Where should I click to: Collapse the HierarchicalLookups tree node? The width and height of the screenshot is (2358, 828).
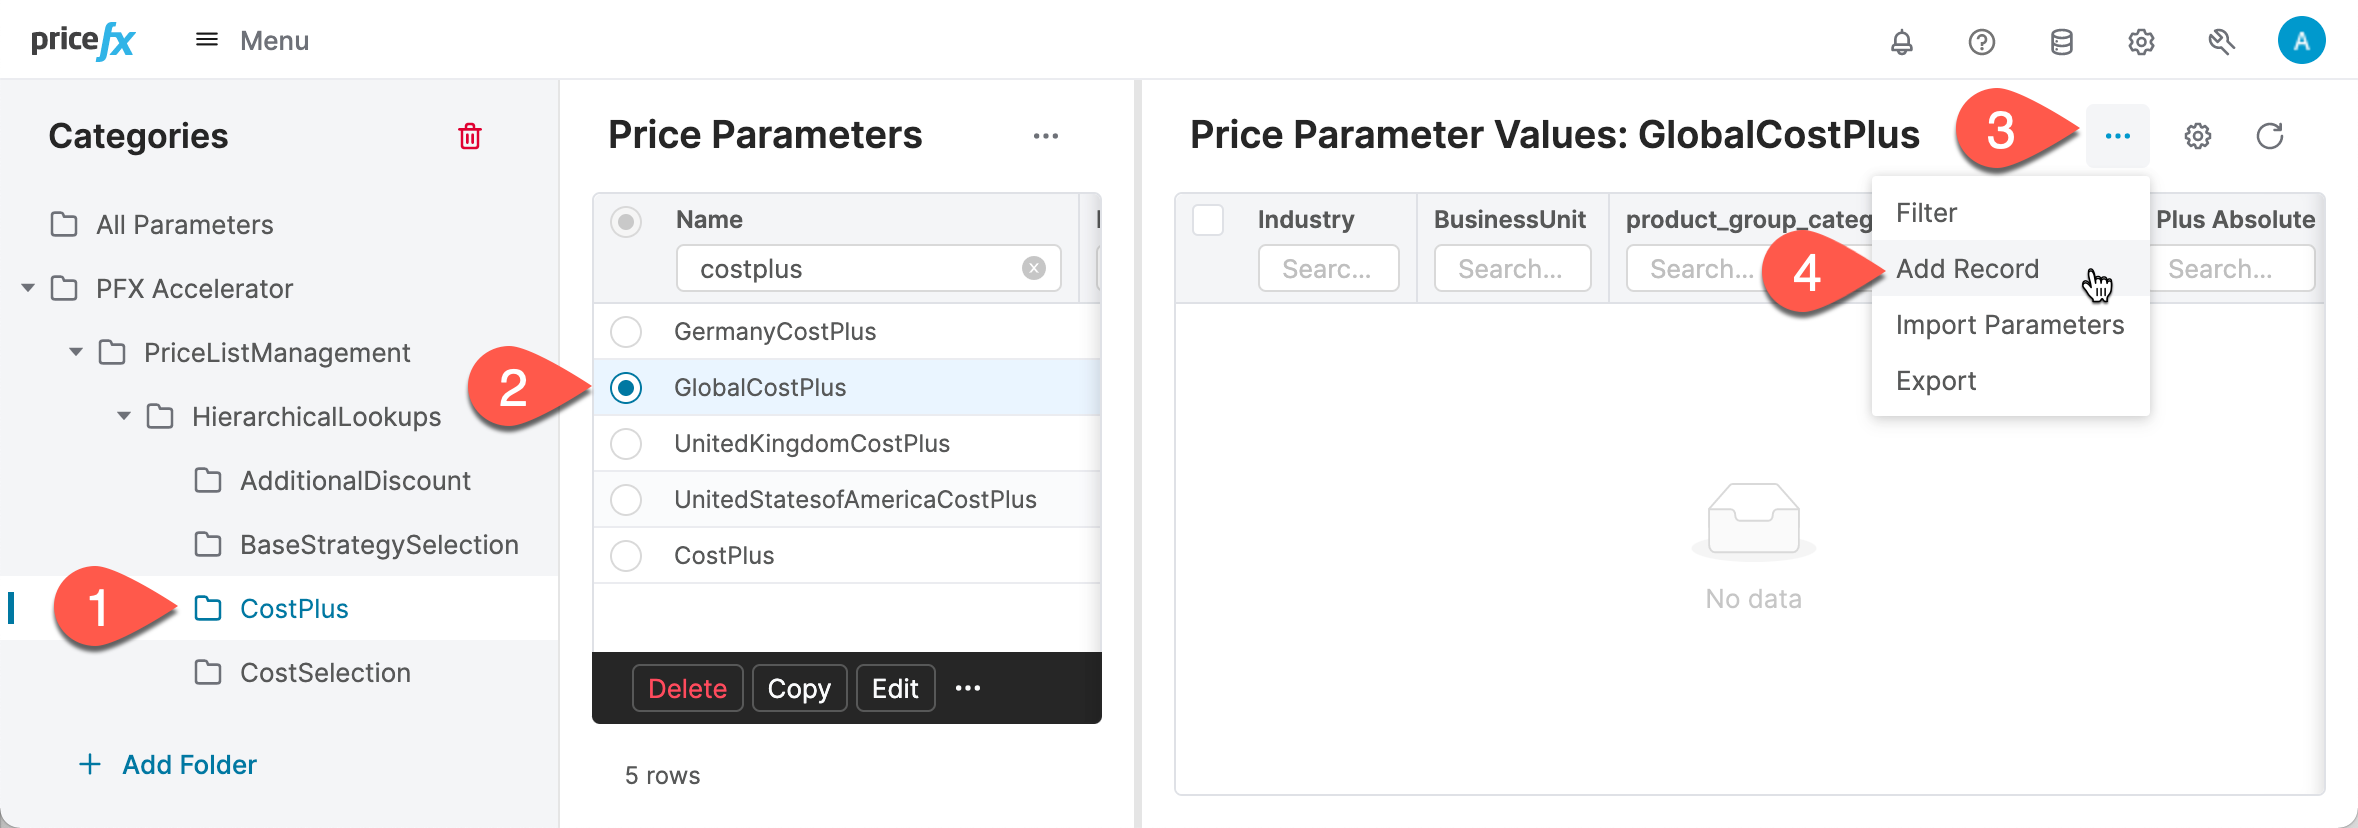click(x=124, y=417)
